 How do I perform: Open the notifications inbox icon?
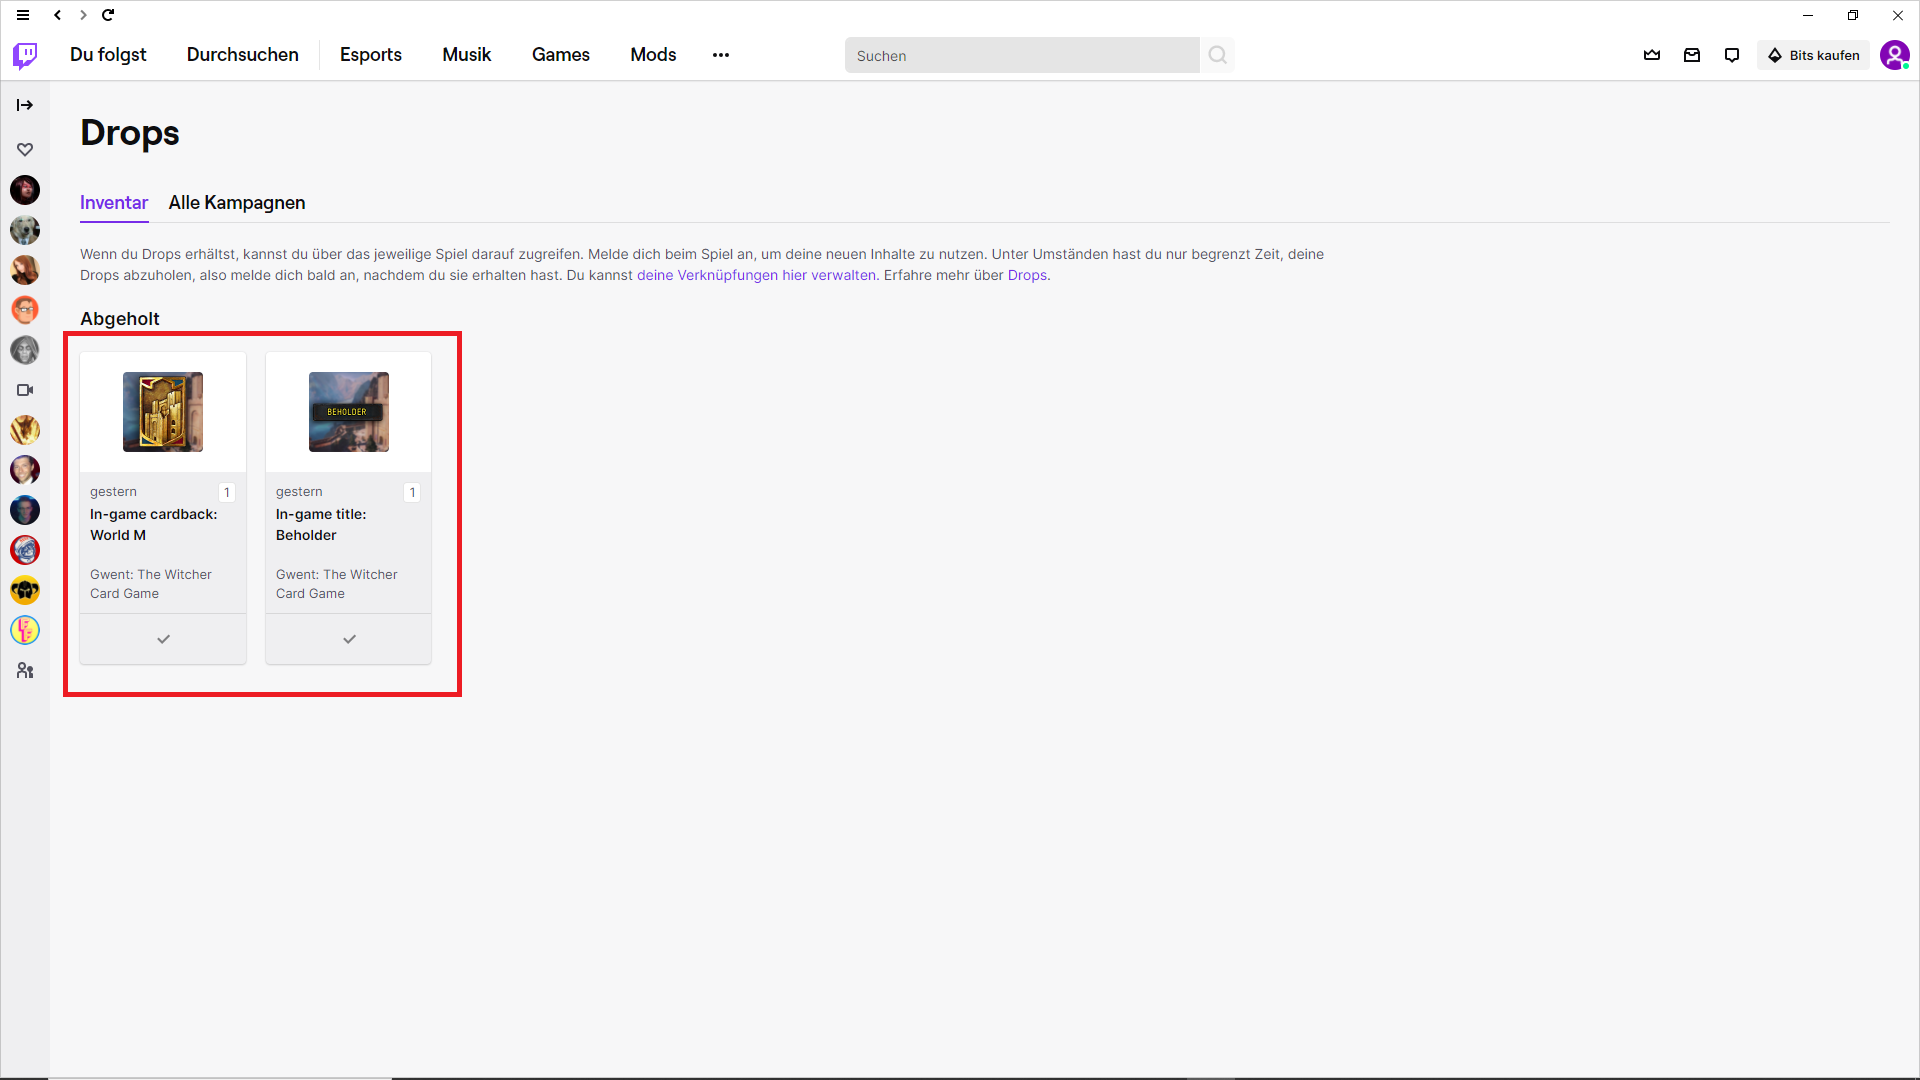[x=1692, y=55]
